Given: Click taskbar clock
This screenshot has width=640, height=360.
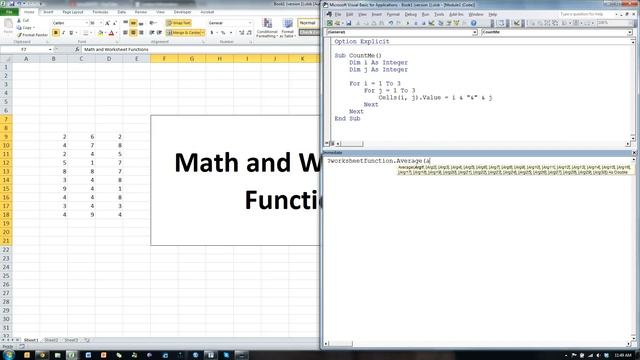Looking at the screenshot, I should [x=624, y=356].
